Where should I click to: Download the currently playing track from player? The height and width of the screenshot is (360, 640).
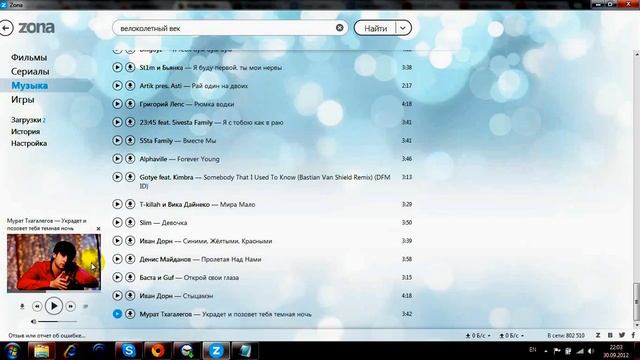click(22, 306)
